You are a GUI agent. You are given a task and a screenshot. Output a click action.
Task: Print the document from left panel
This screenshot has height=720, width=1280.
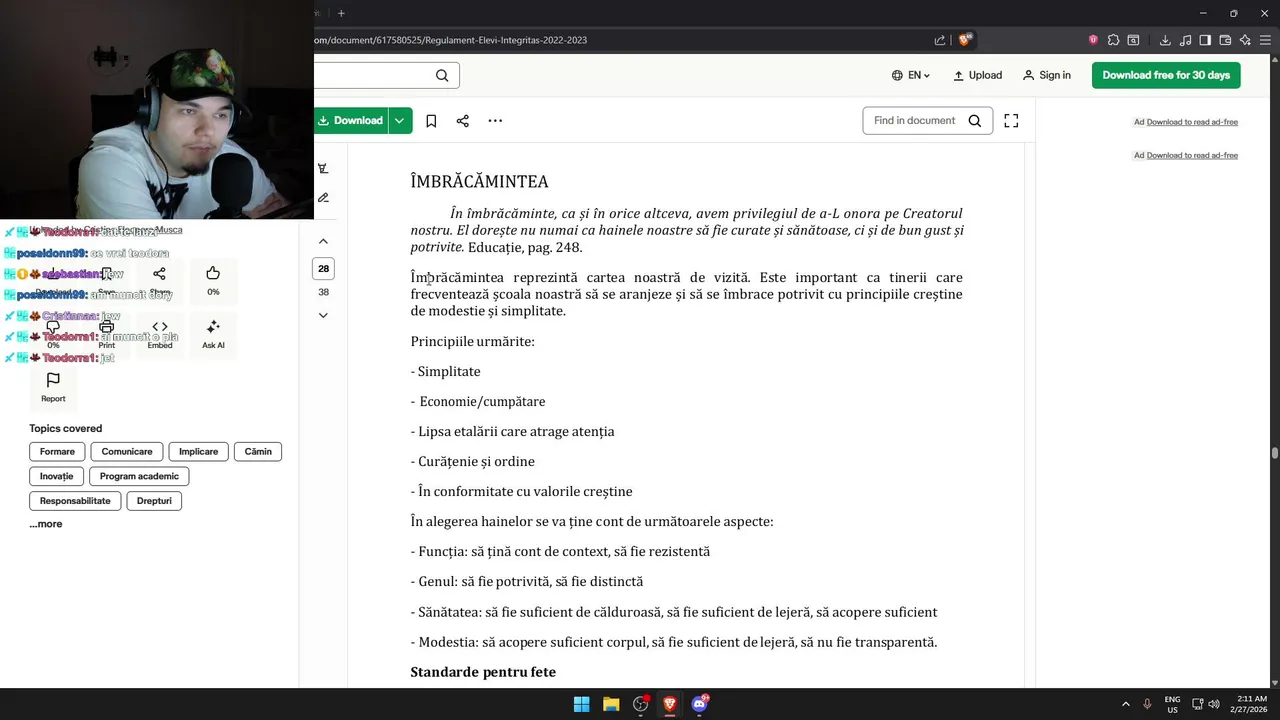(107, 333)
